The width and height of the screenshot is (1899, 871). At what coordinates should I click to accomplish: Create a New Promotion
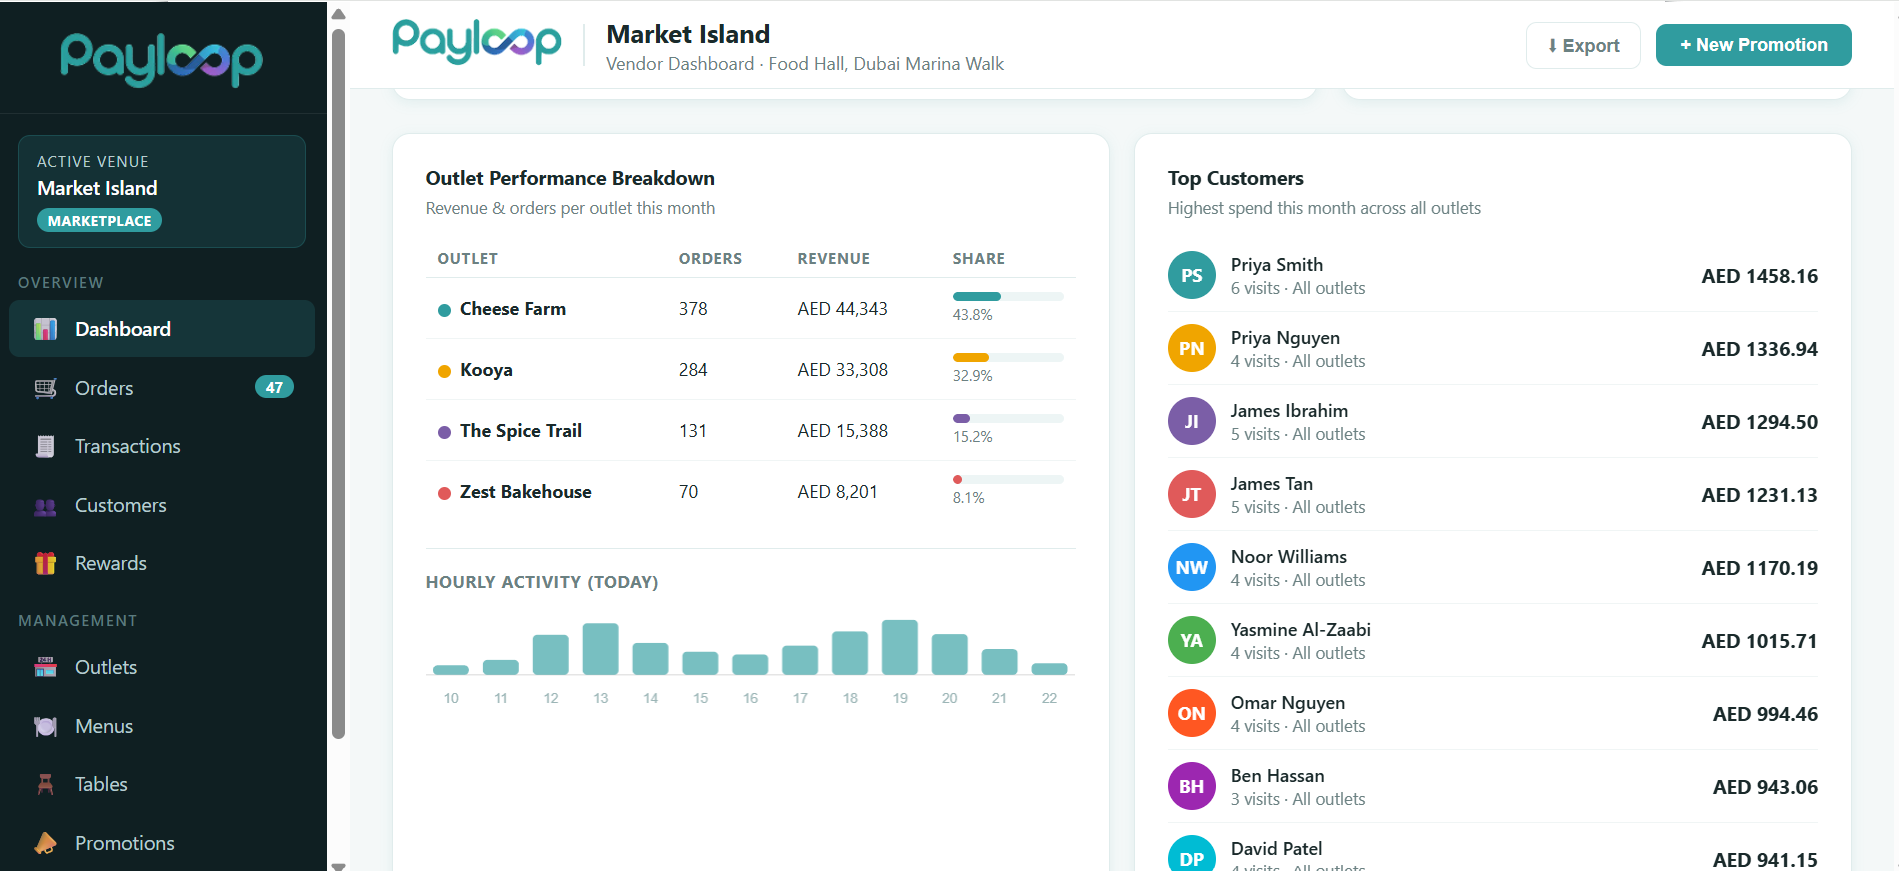tap(1753, 45)
